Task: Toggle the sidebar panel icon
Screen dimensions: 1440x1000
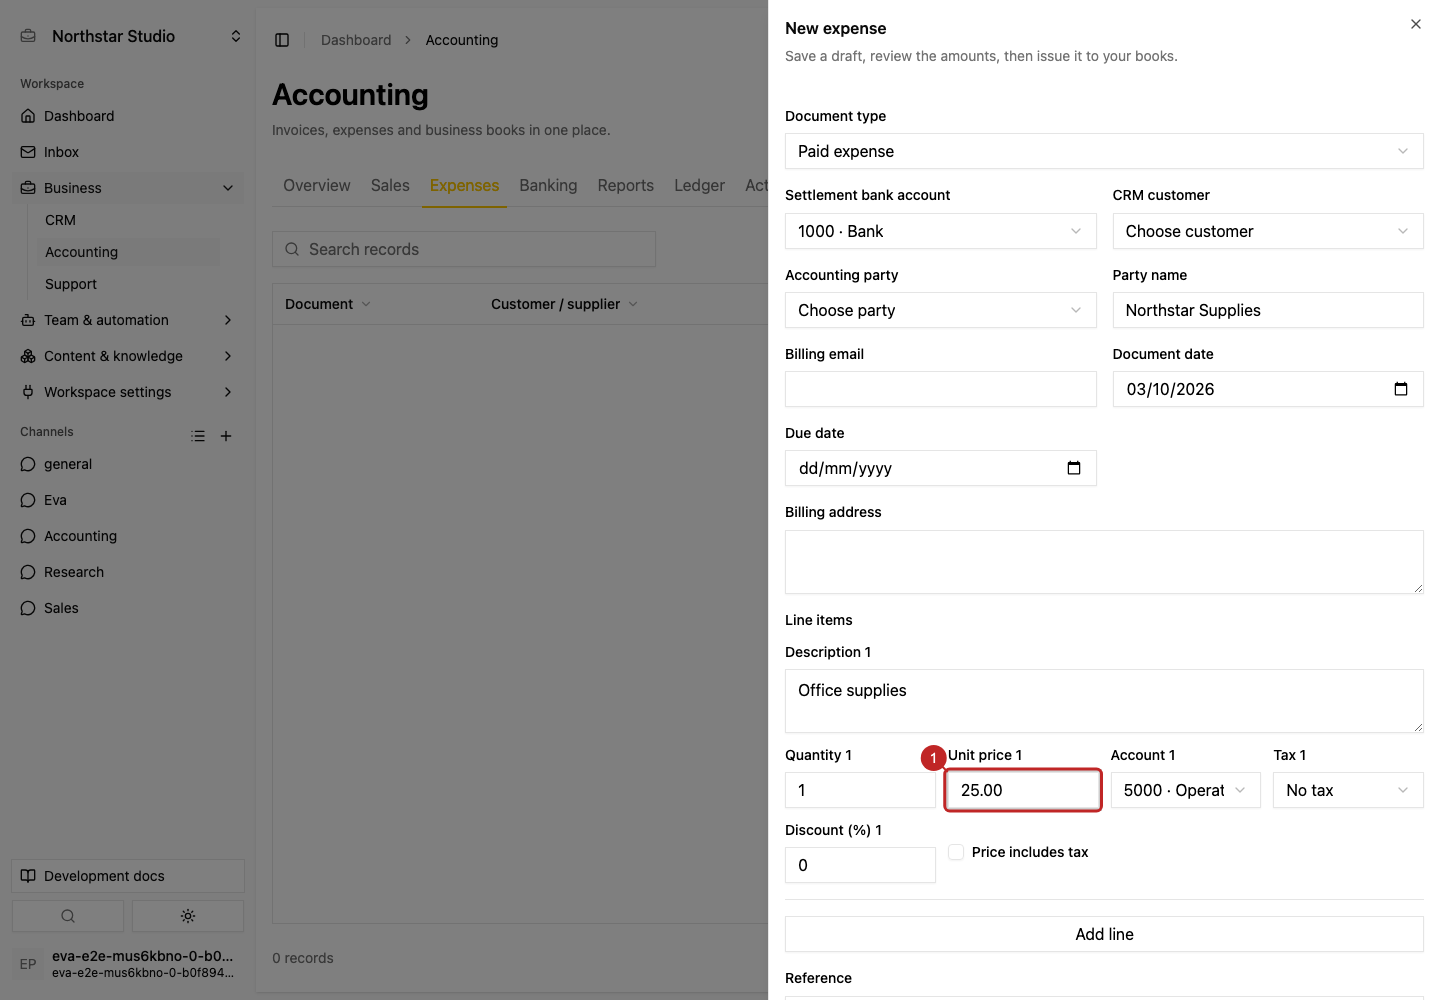Action: 282,40
